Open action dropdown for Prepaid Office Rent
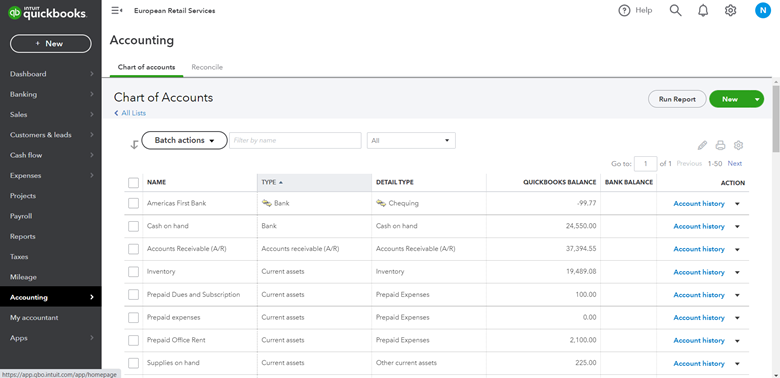 (x=737, y=340)
